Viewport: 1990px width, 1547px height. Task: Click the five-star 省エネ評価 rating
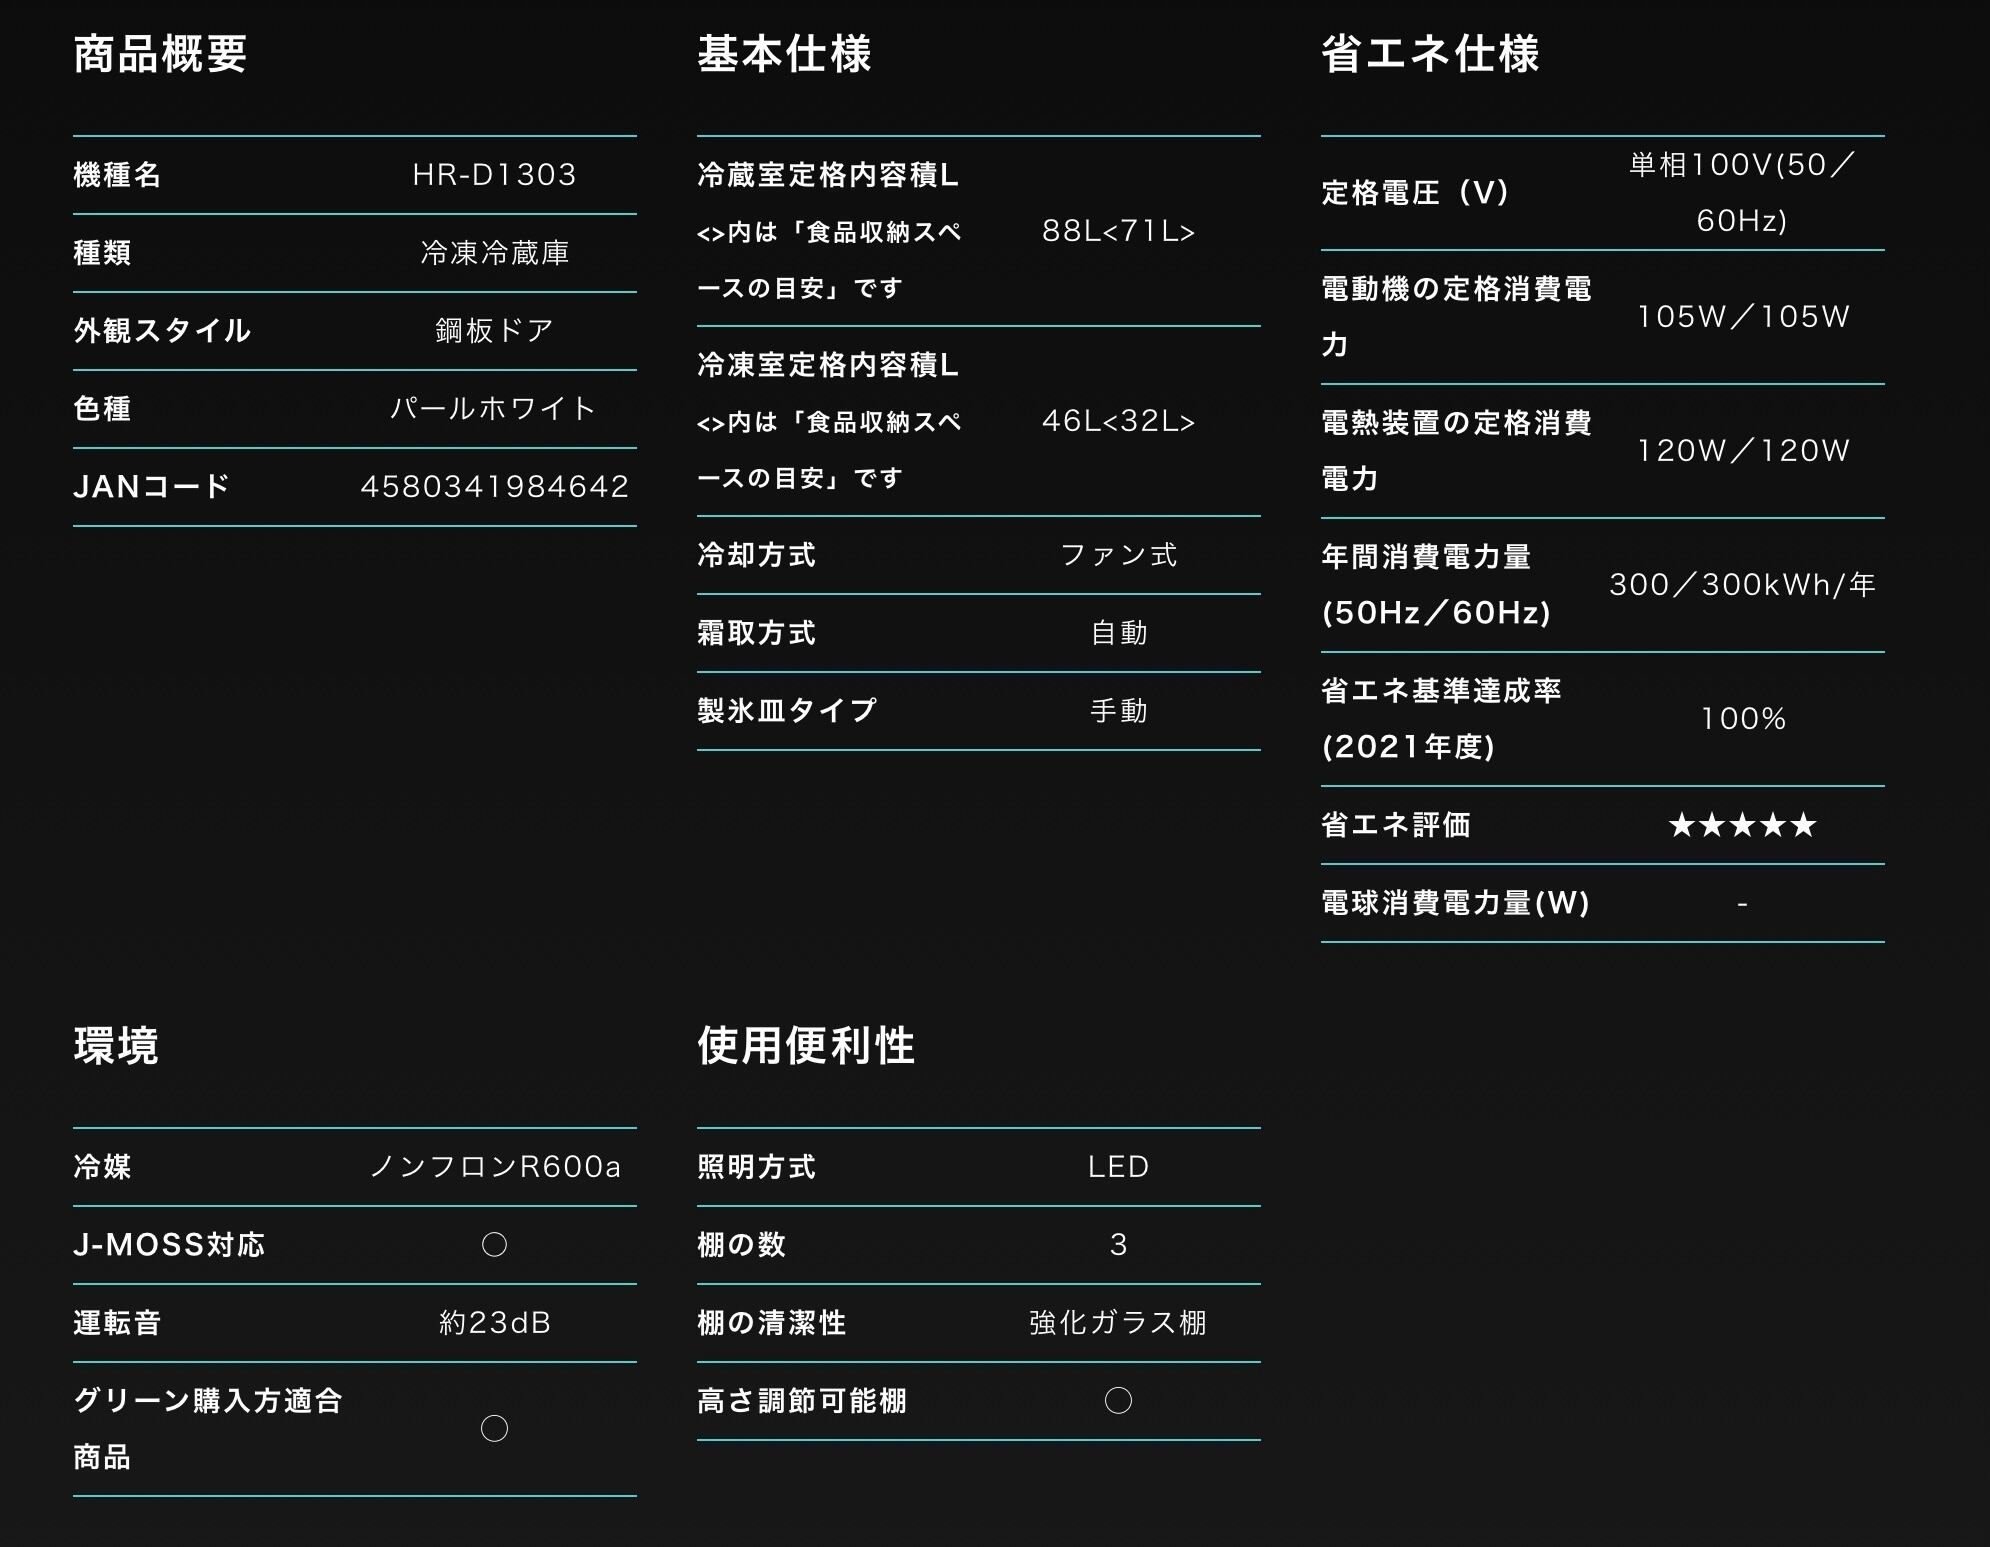tap(1742, 825)
